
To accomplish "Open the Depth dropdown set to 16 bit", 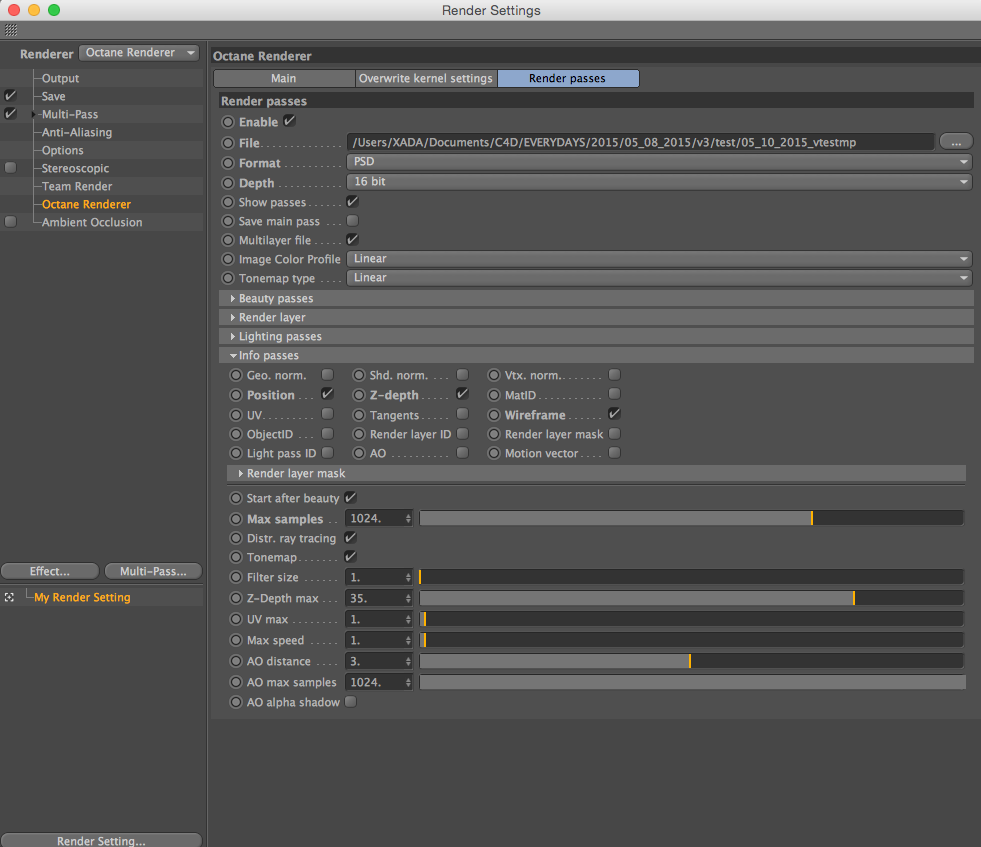I will point(659,182).
